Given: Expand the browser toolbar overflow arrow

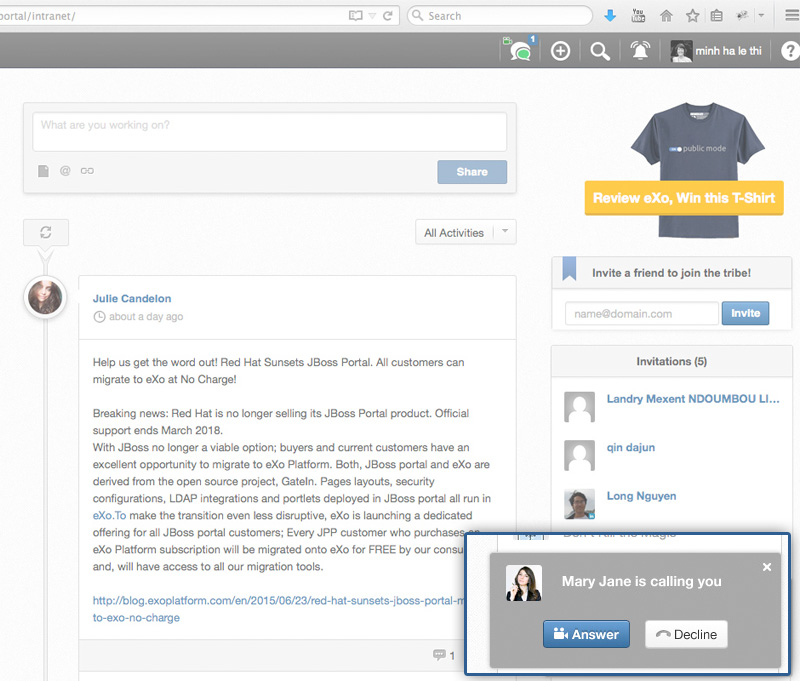Looking at the screenshot, I should coord(761,16).
